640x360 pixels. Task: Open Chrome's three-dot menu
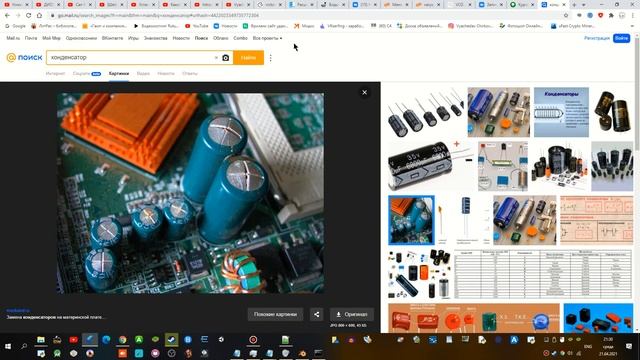(633, 15)
